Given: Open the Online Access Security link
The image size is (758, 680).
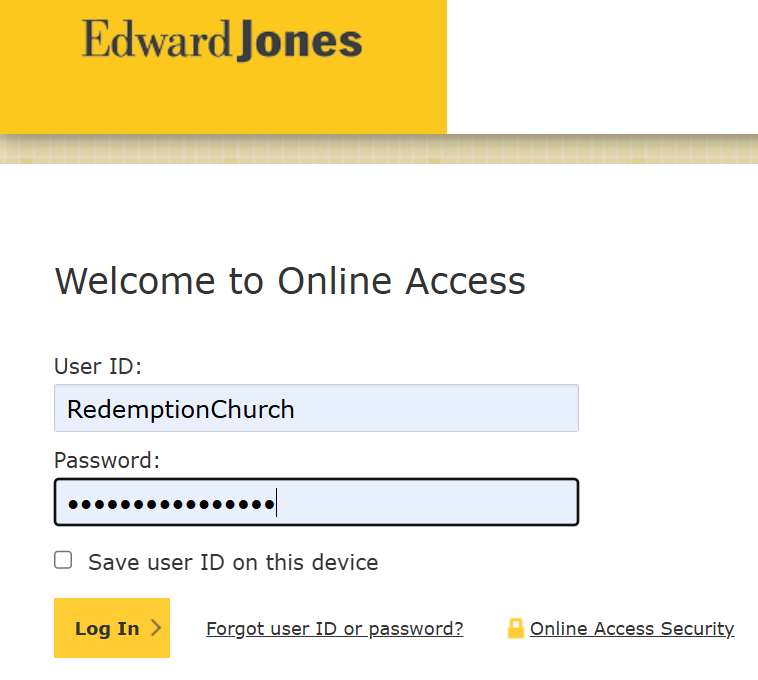Looking at the screenshot, I should (632, 629).
